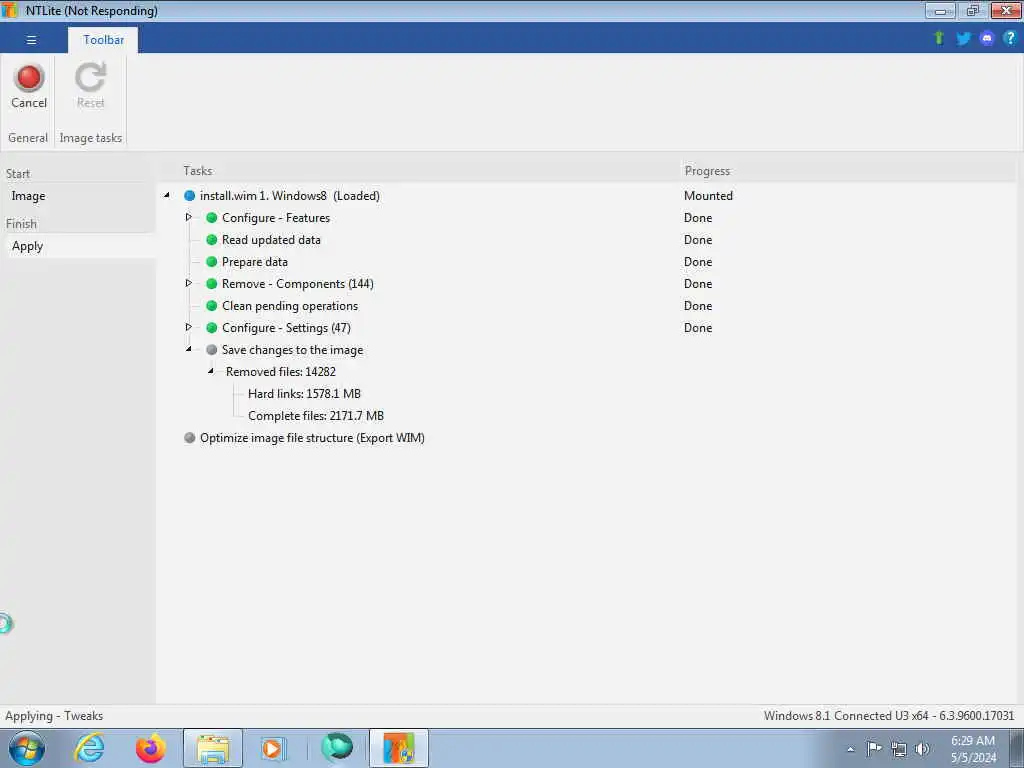Open Windows Explorer from taskbar
The image size is (1024, 768).
point(213,748)
